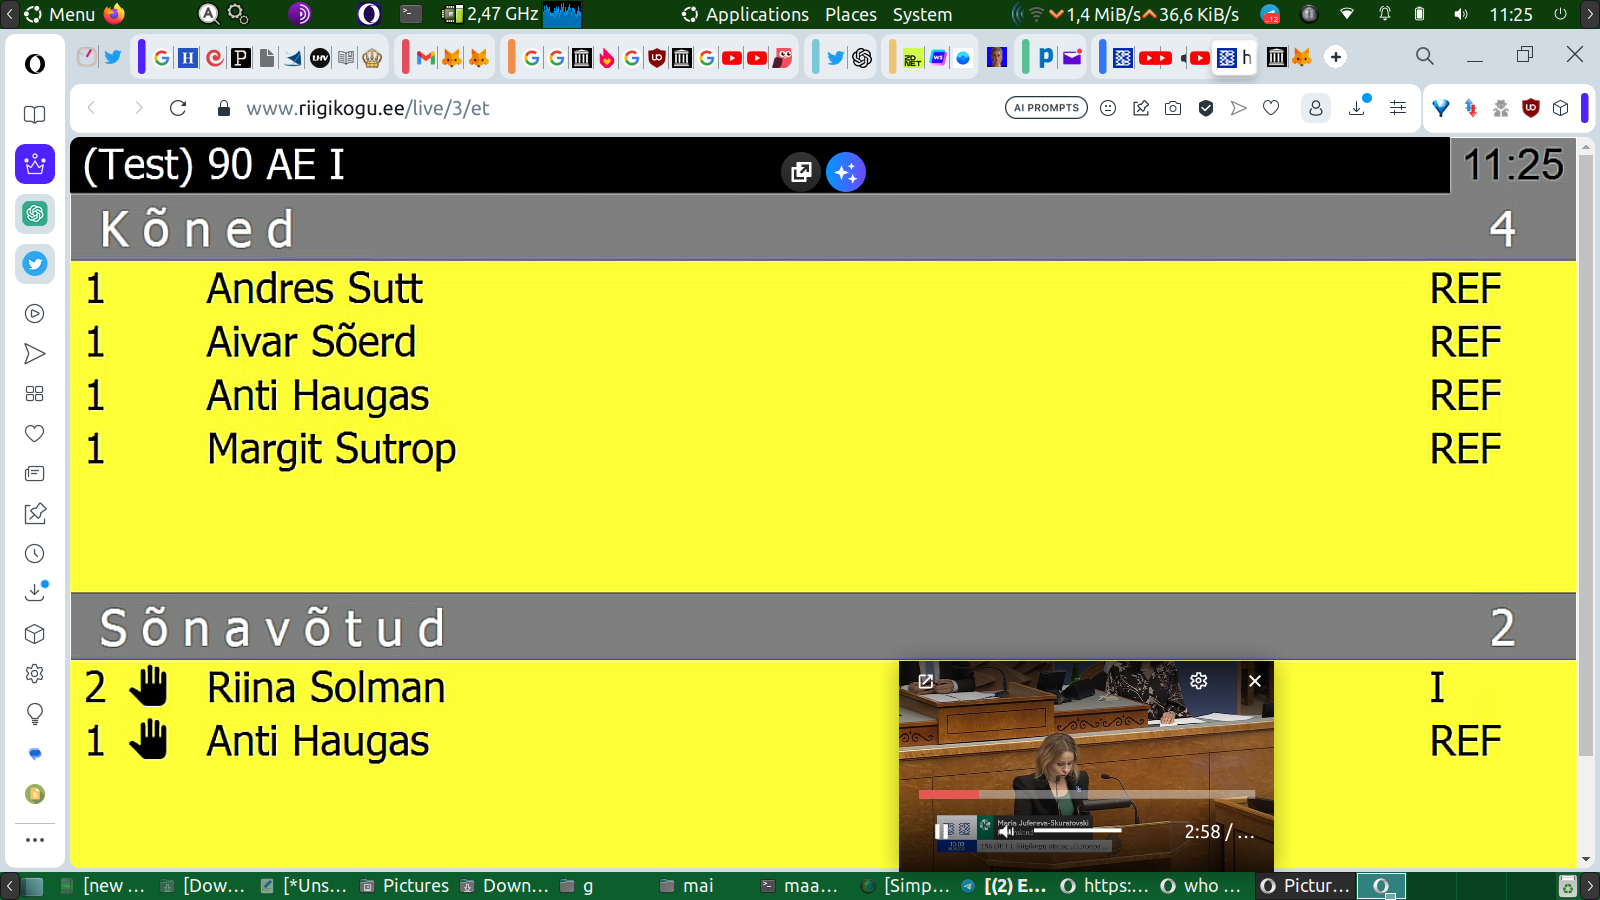Open Extensions cube in sidebar
1600x900 pixels.
(x=35, y=634)
